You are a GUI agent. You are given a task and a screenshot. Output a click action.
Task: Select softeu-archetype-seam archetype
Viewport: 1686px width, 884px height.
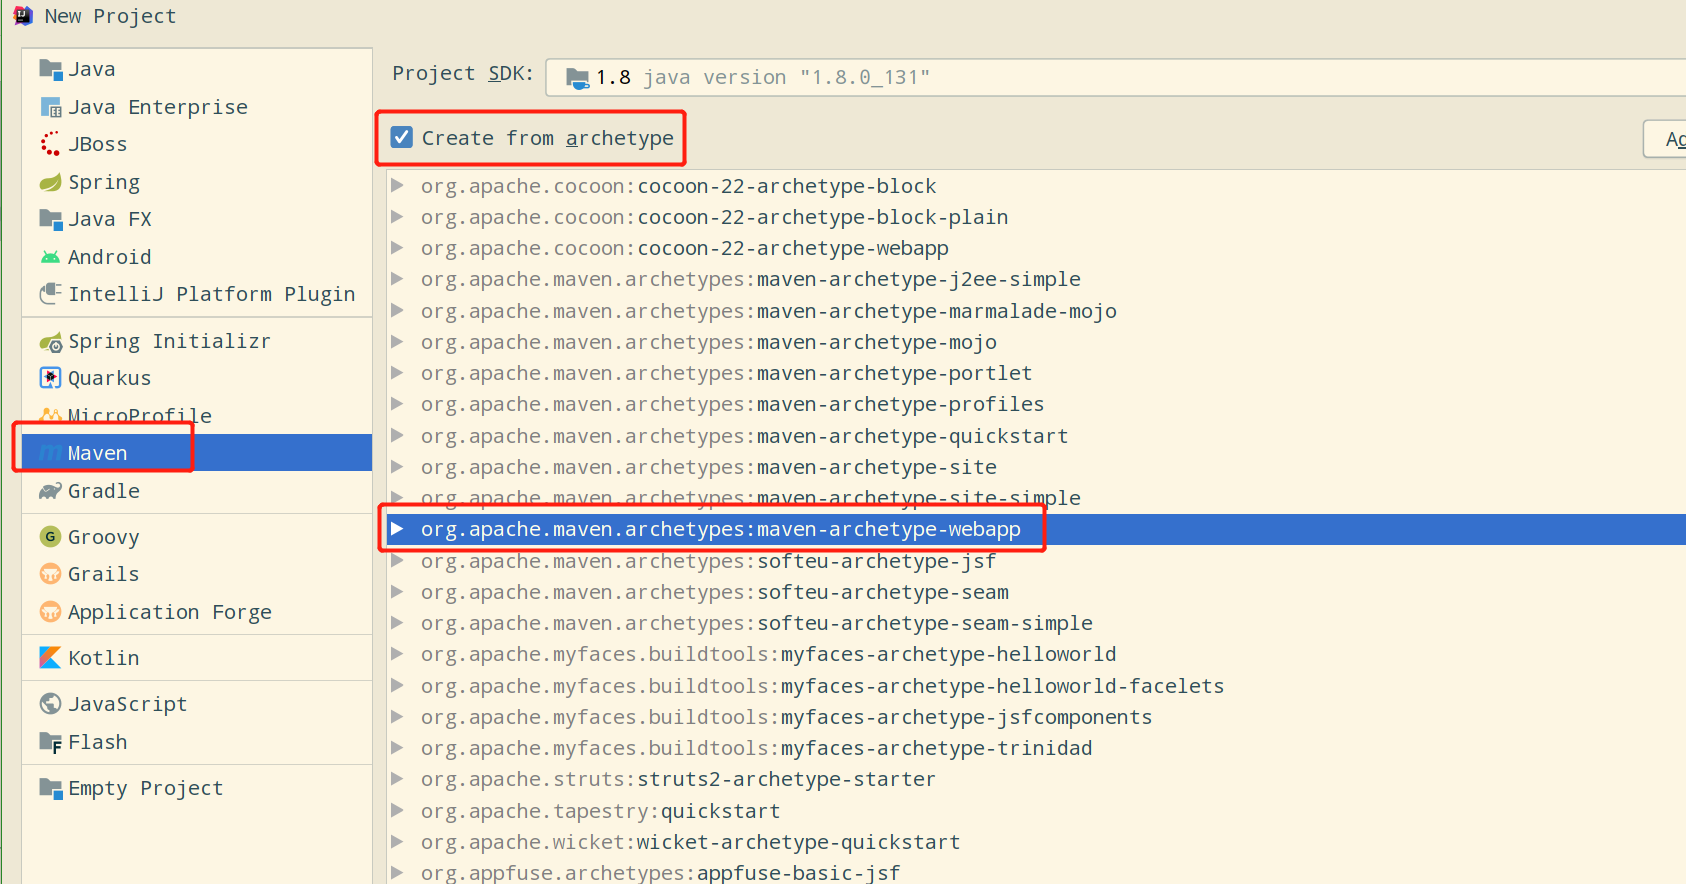1036,592
